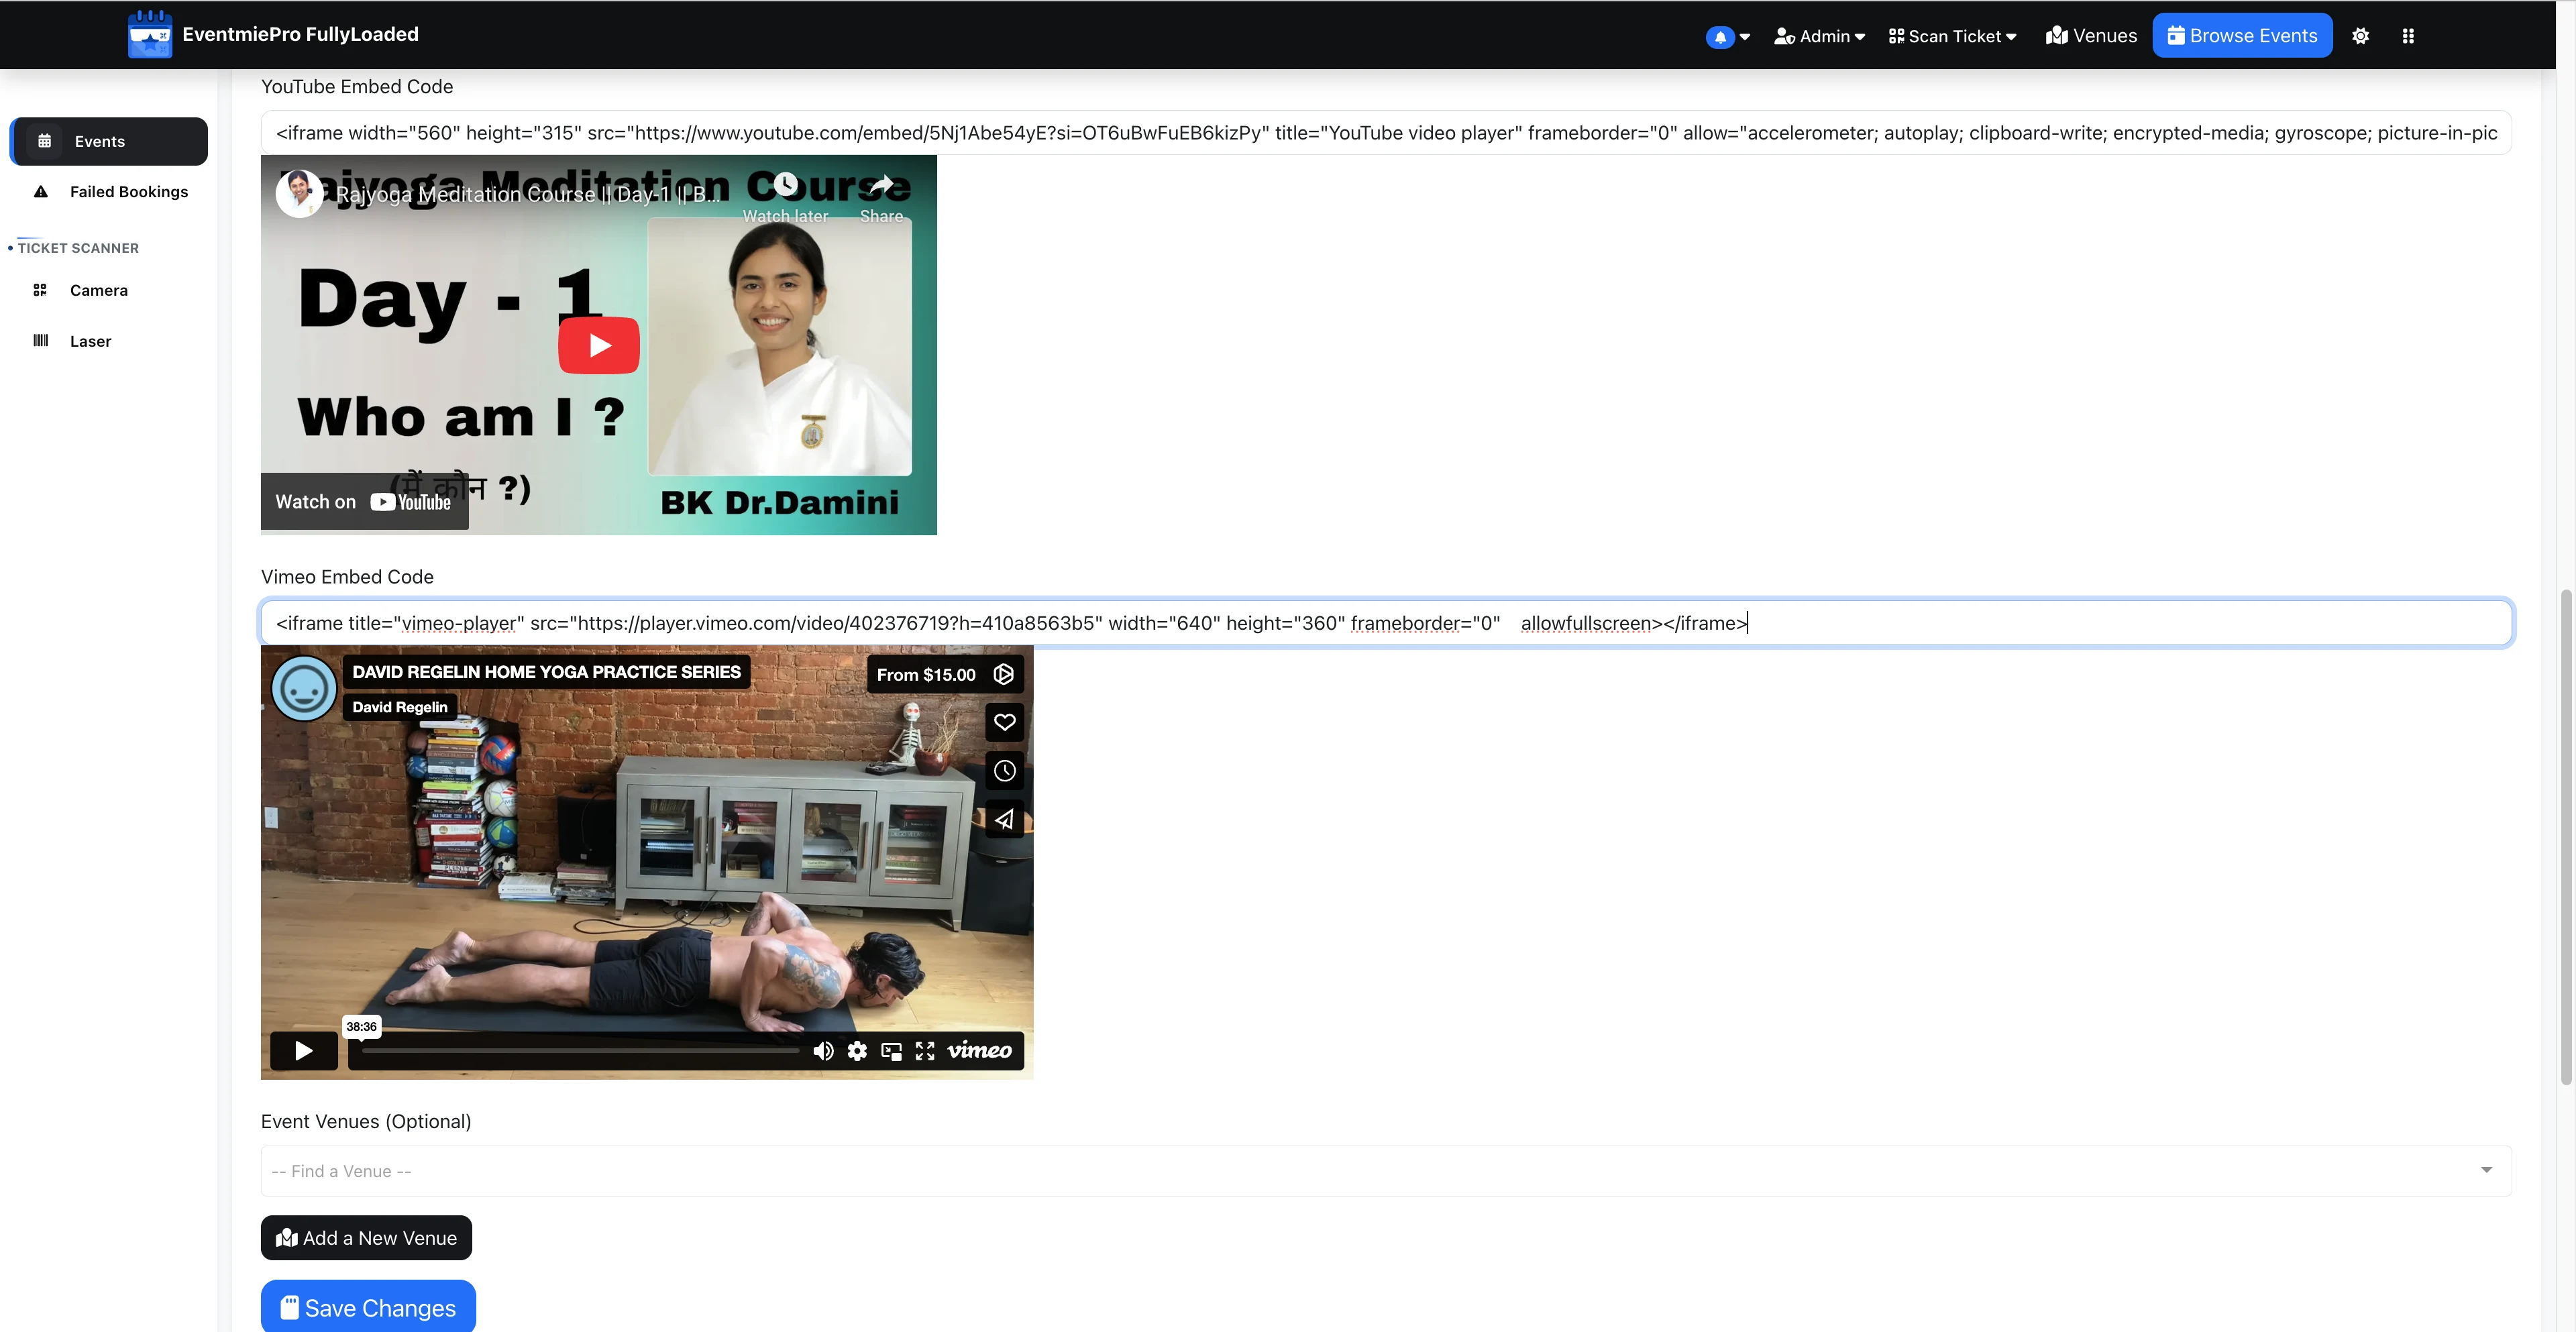The image size is (2576, 1332).
Task: Expand the Admin user menu
Action: (x=1819, y=37)
